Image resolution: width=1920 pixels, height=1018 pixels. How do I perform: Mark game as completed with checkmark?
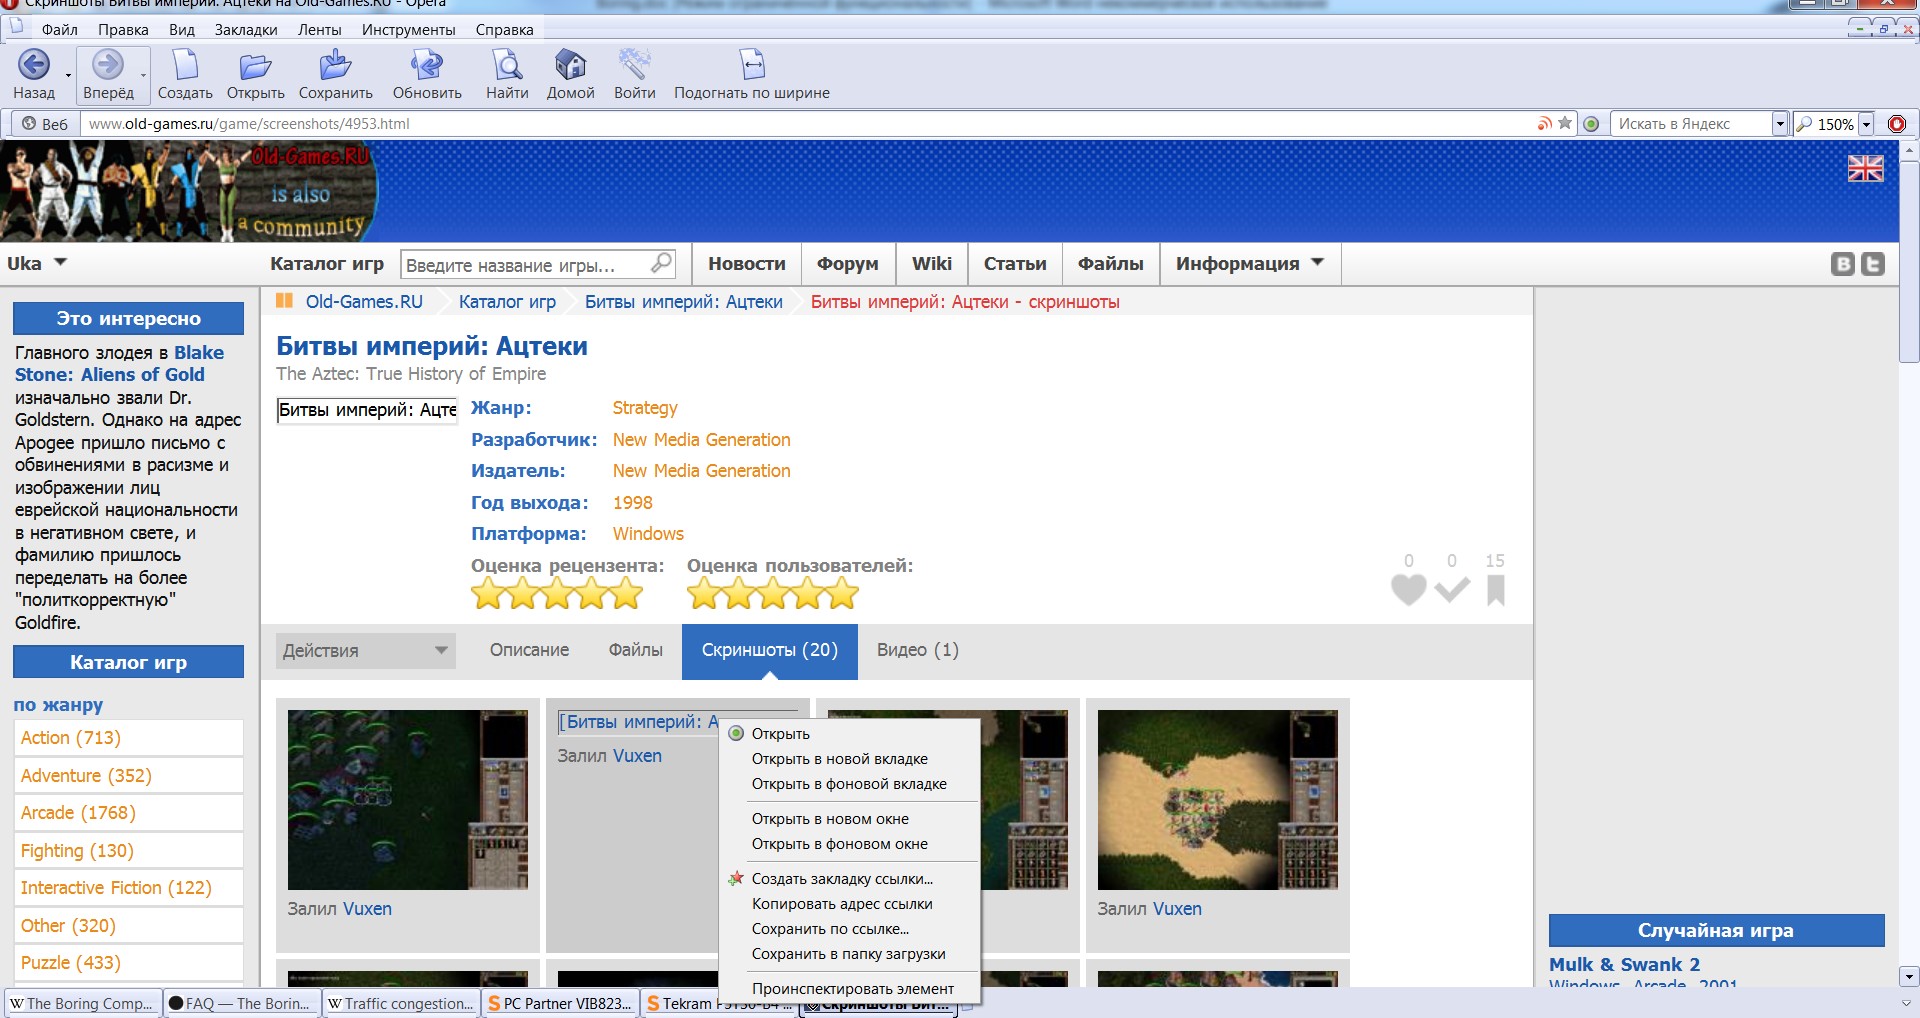1452,589
